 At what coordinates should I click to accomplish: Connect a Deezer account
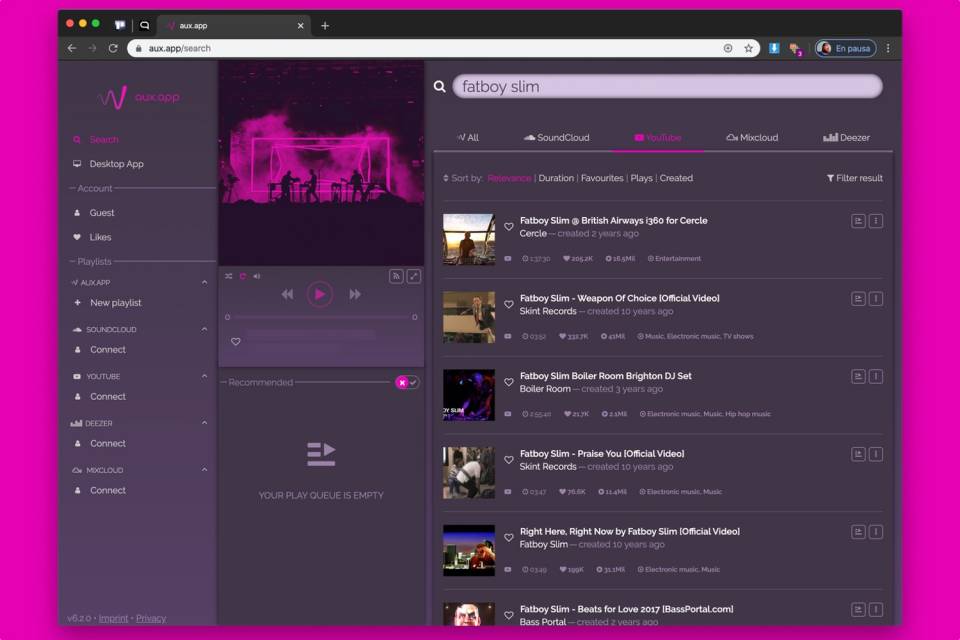[x=100, y=443]
